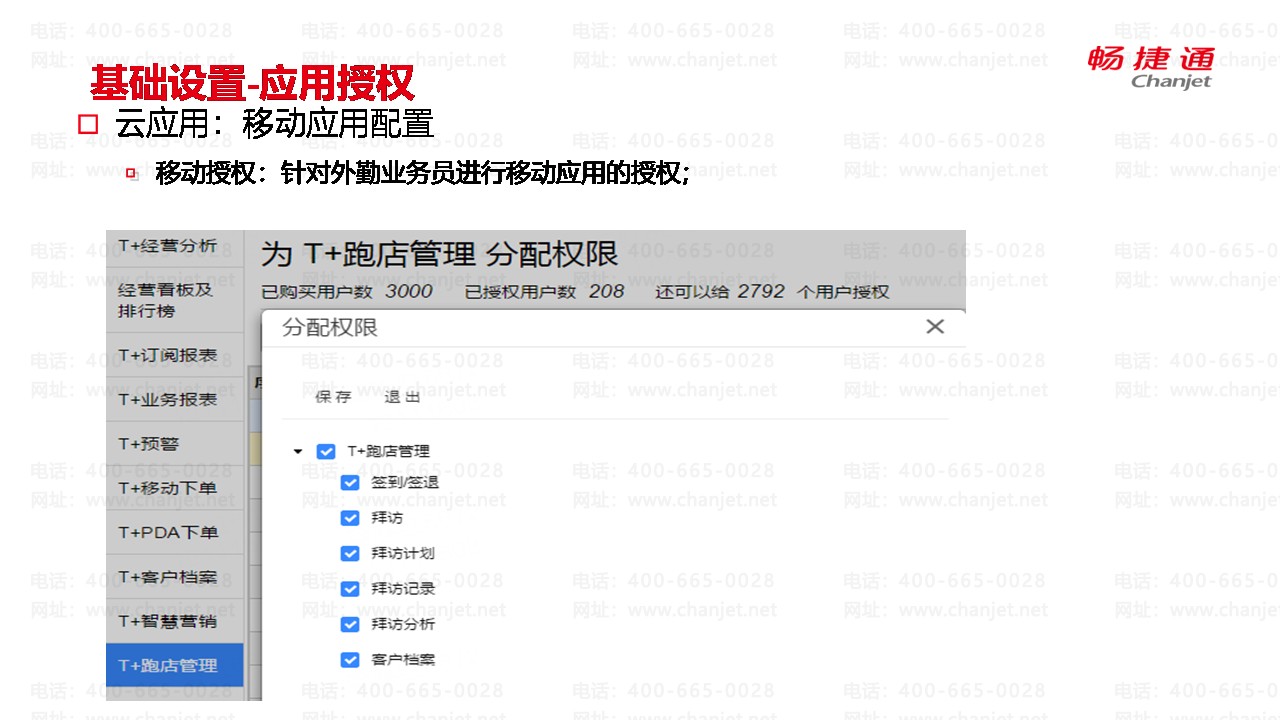Click the 客户档案 tree label
This screenshot has height=720, width=1280.
[x=403, y=659]
